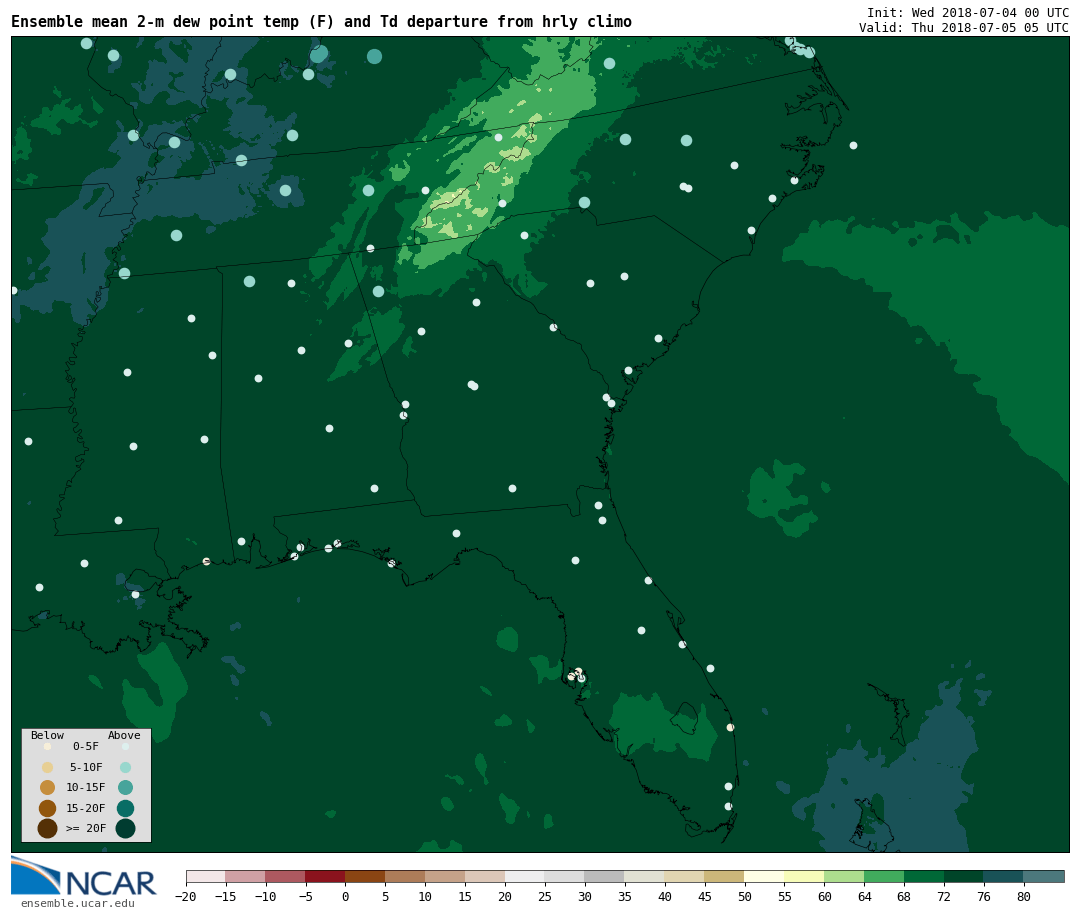1080x915 pixels.
Task: Click the white colorbar segment 20 to 25
Action: pos(525,877)
